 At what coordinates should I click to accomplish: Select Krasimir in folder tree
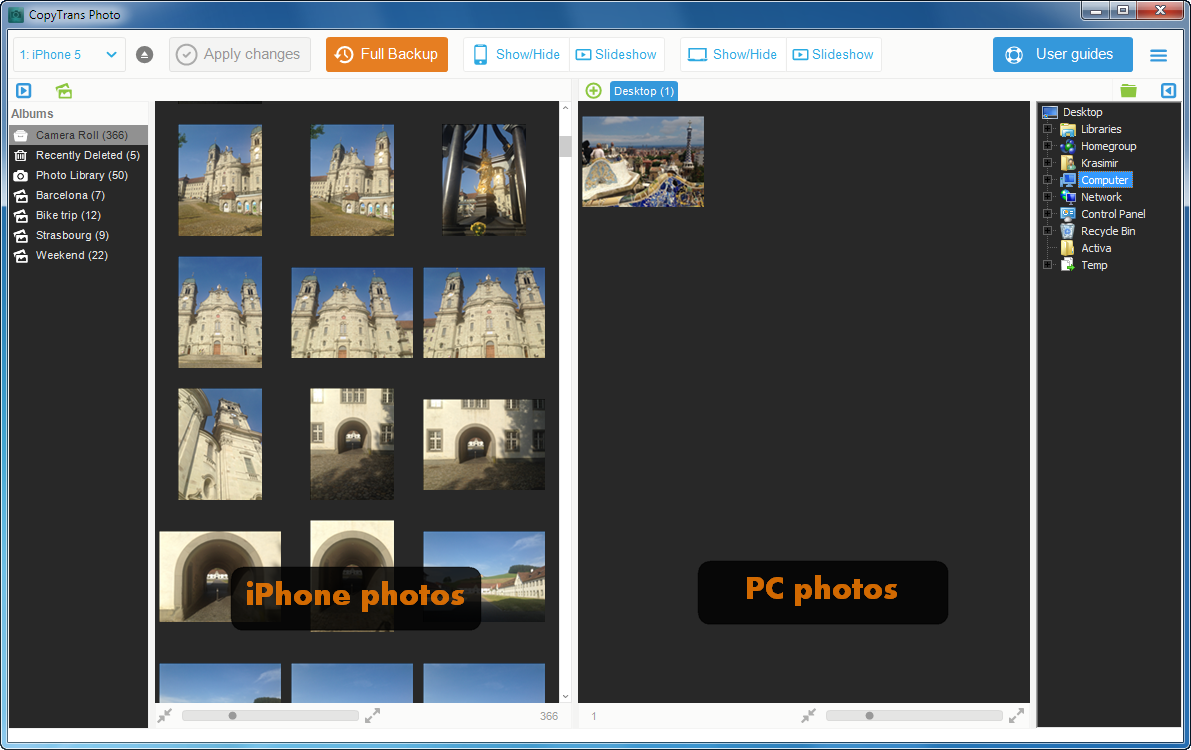click(1099, 163)
